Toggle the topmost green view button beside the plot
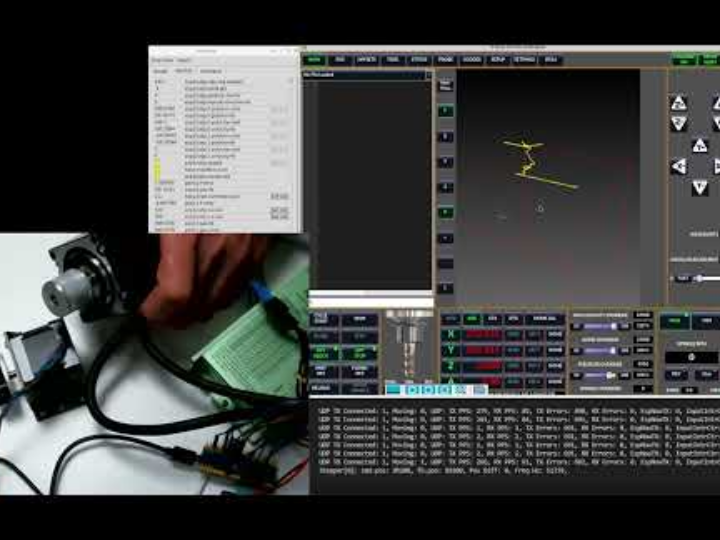The width and height of the screenshot is (720, 540). click(x=445, y=110)
